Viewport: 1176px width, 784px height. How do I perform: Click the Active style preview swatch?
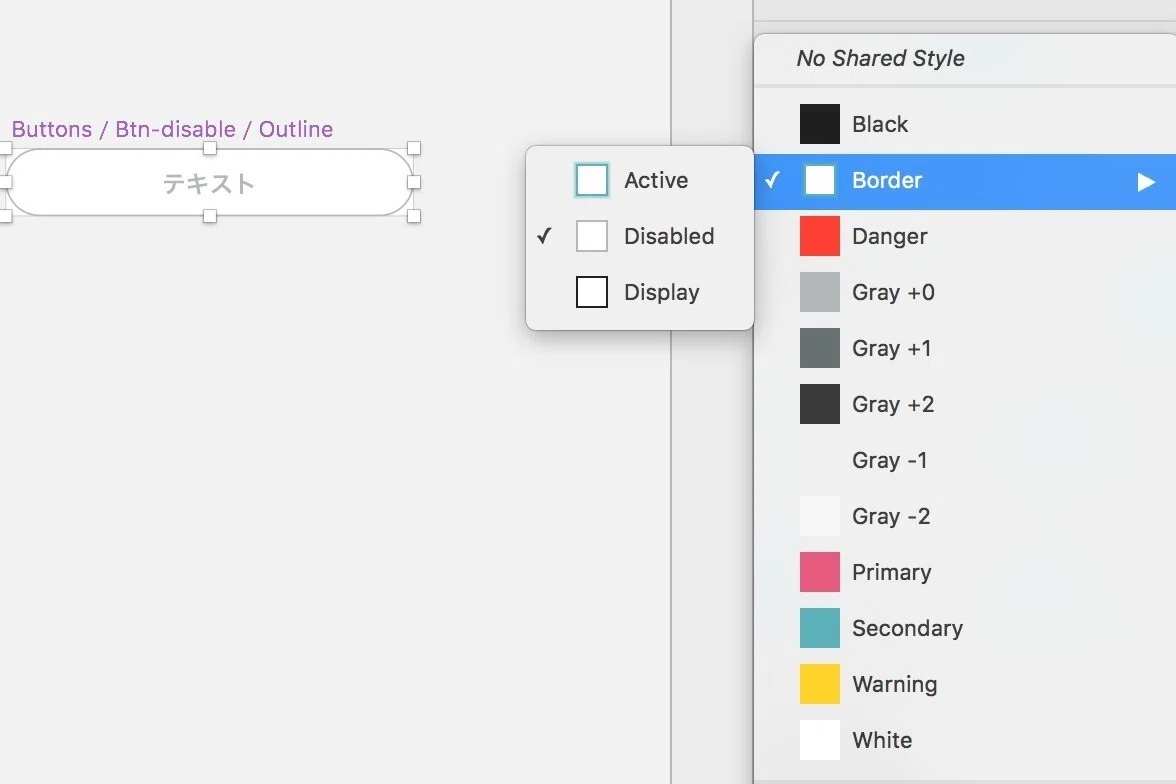592,180
